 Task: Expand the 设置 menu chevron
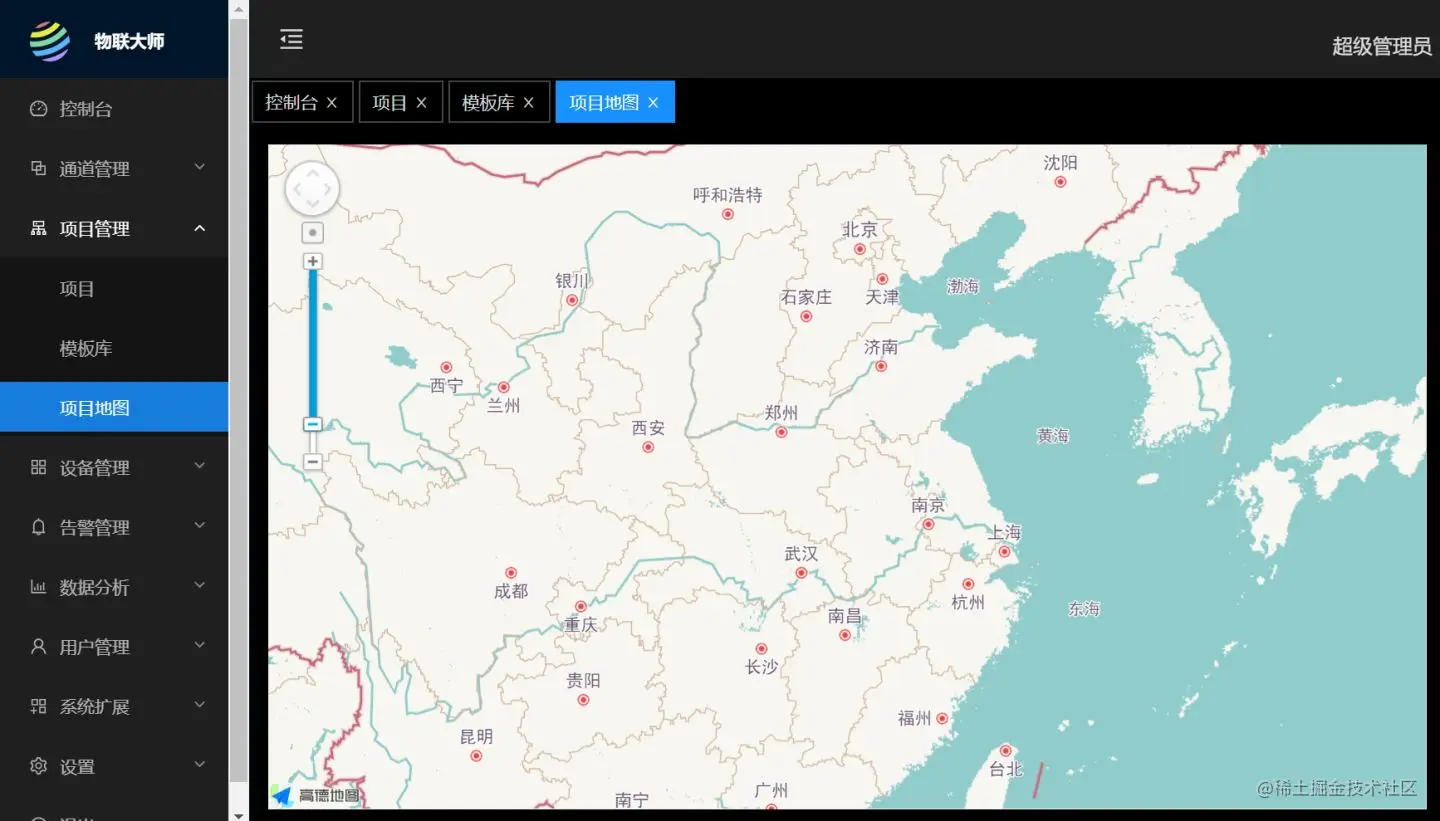199,765
